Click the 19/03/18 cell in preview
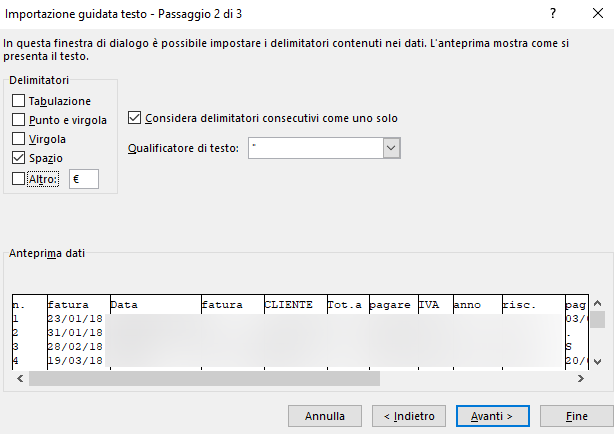 (75, 360)
